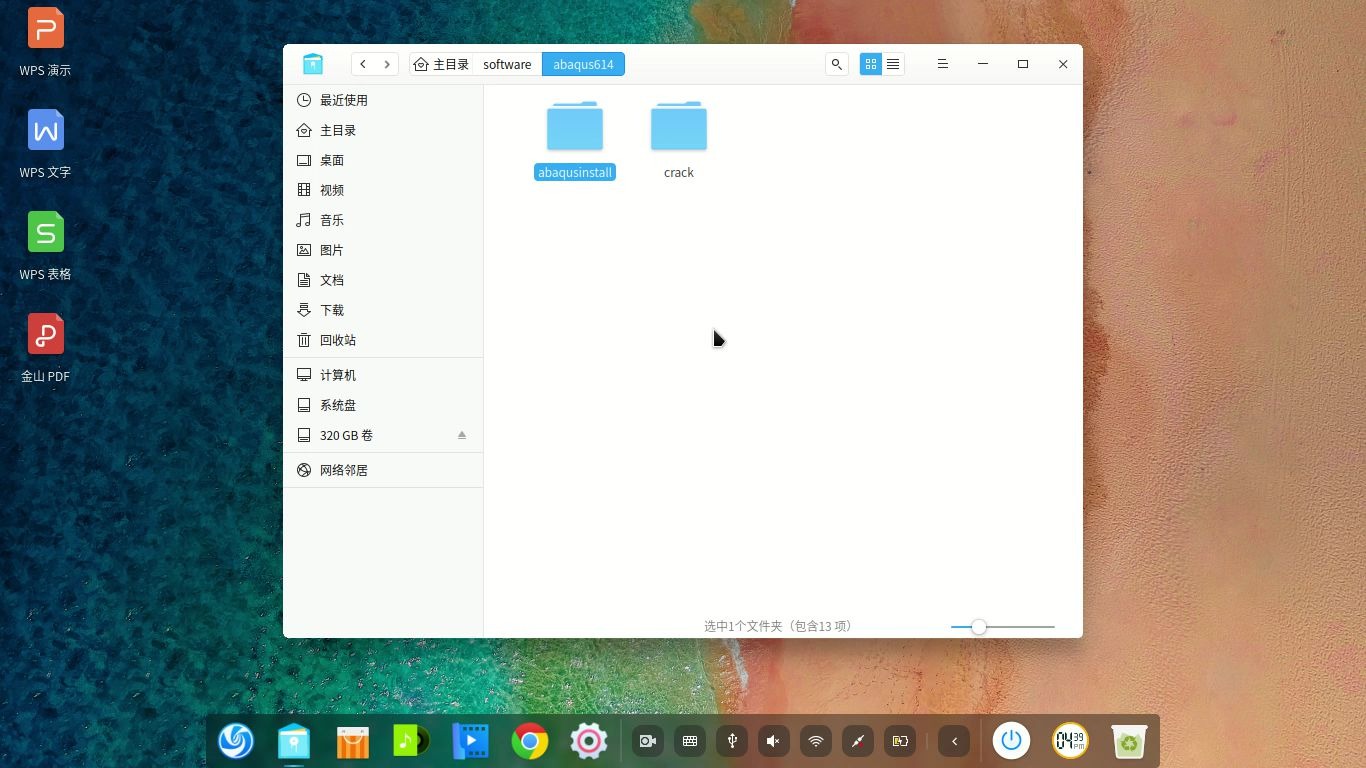Open WPS 表格 desktop shortcut
The width and height of the screenshot is (1366, 768).
[45, 245]
